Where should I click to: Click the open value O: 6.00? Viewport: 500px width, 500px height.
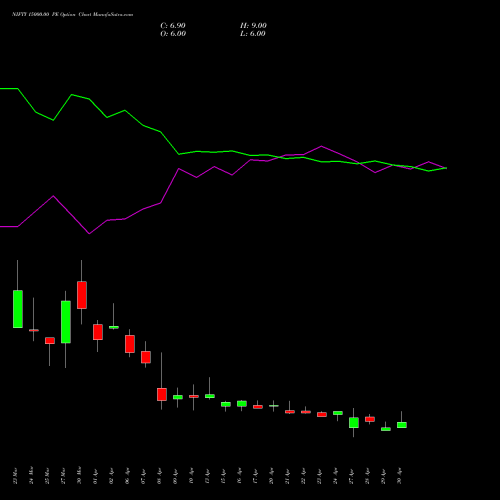pyautogui.click(x=173, y=34)
